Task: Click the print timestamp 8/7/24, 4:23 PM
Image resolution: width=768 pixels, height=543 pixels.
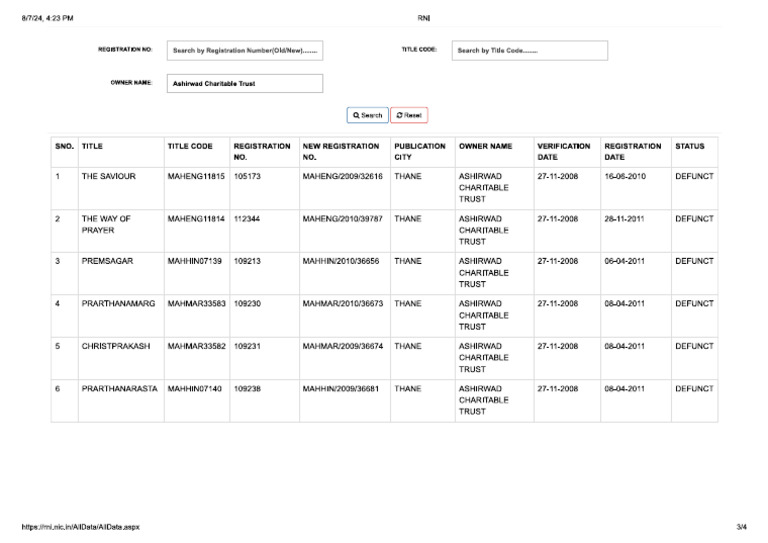Action: [x=48, y=18]
